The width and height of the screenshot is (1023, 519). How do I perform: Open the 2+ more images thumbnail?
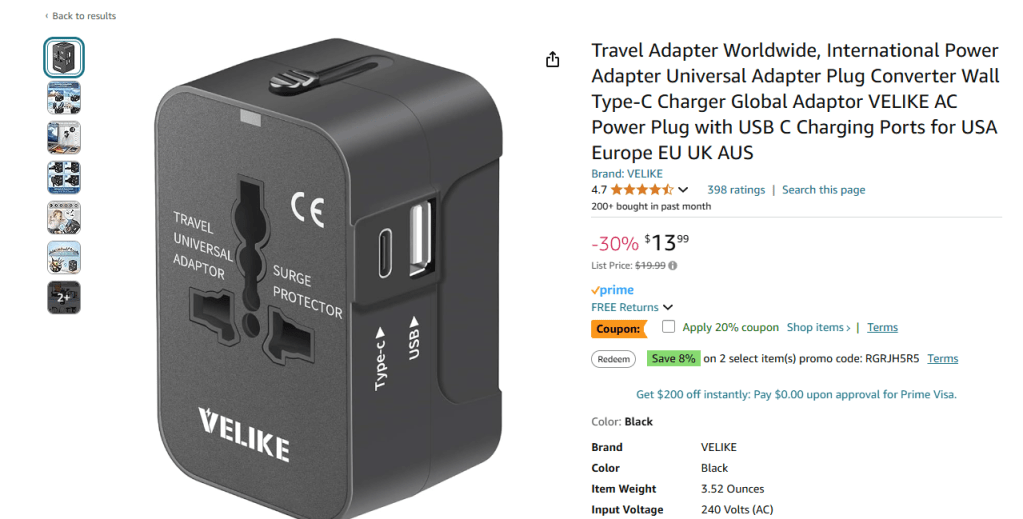point(64,297)
